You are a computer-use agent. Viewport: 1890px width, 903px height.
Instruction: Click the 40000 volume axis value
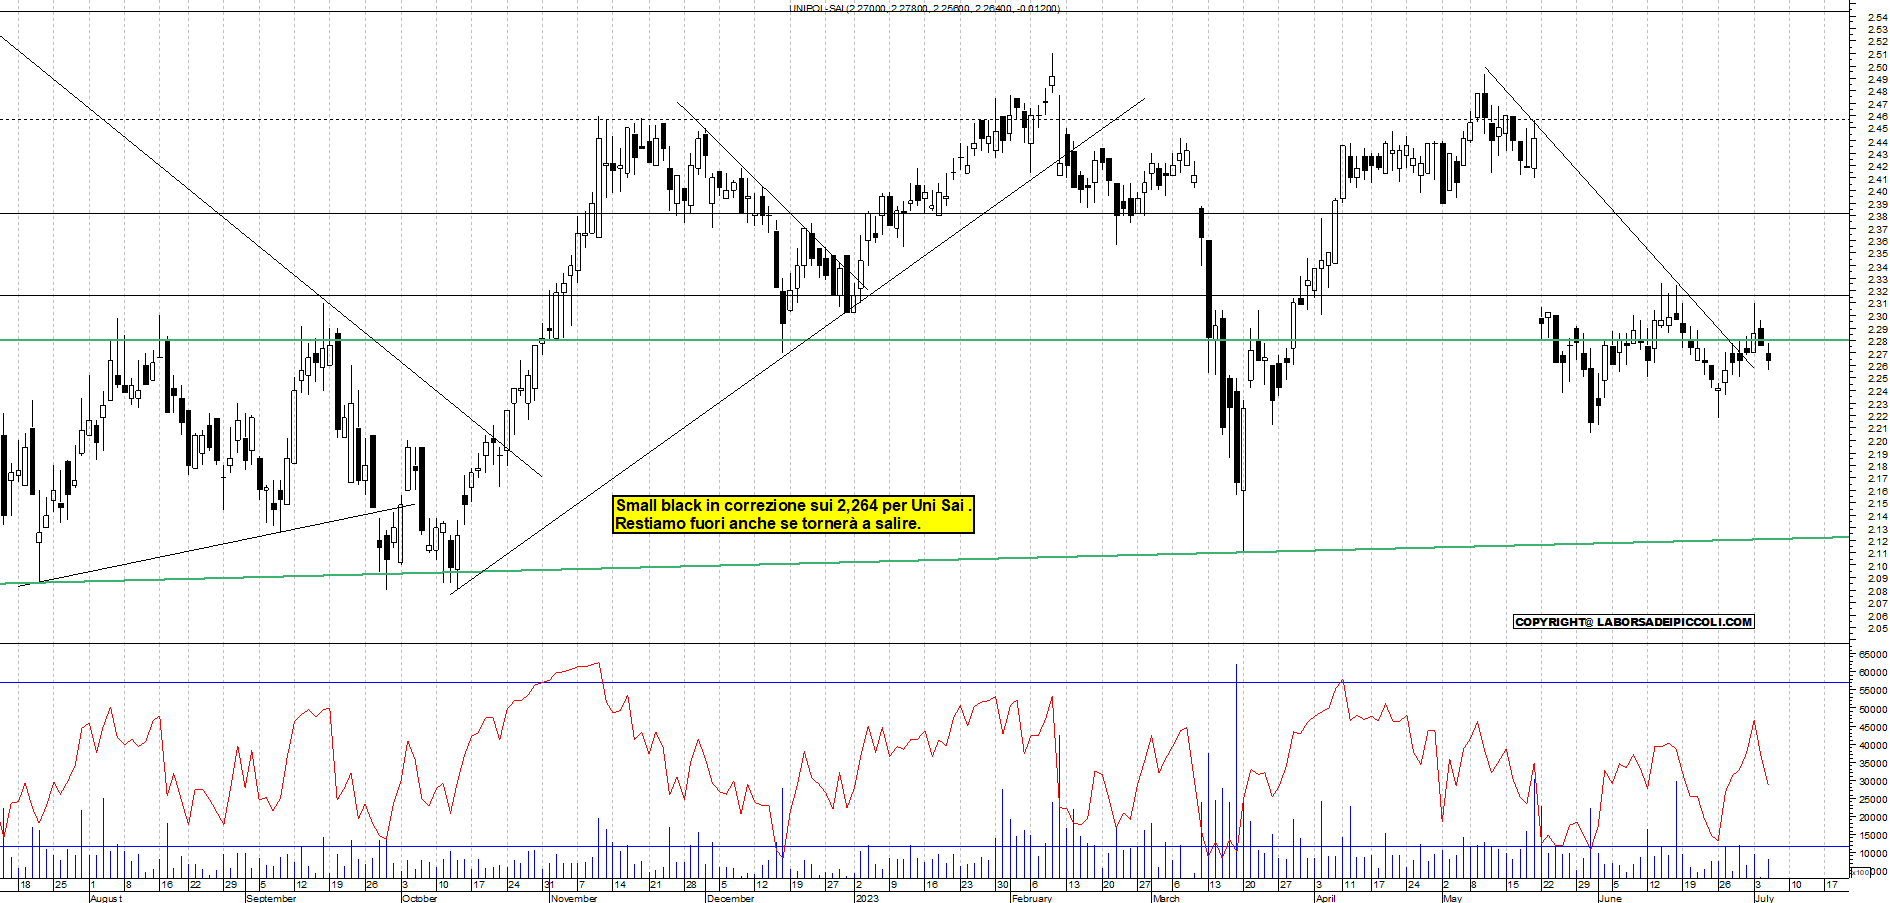[x=1873, y=745]
